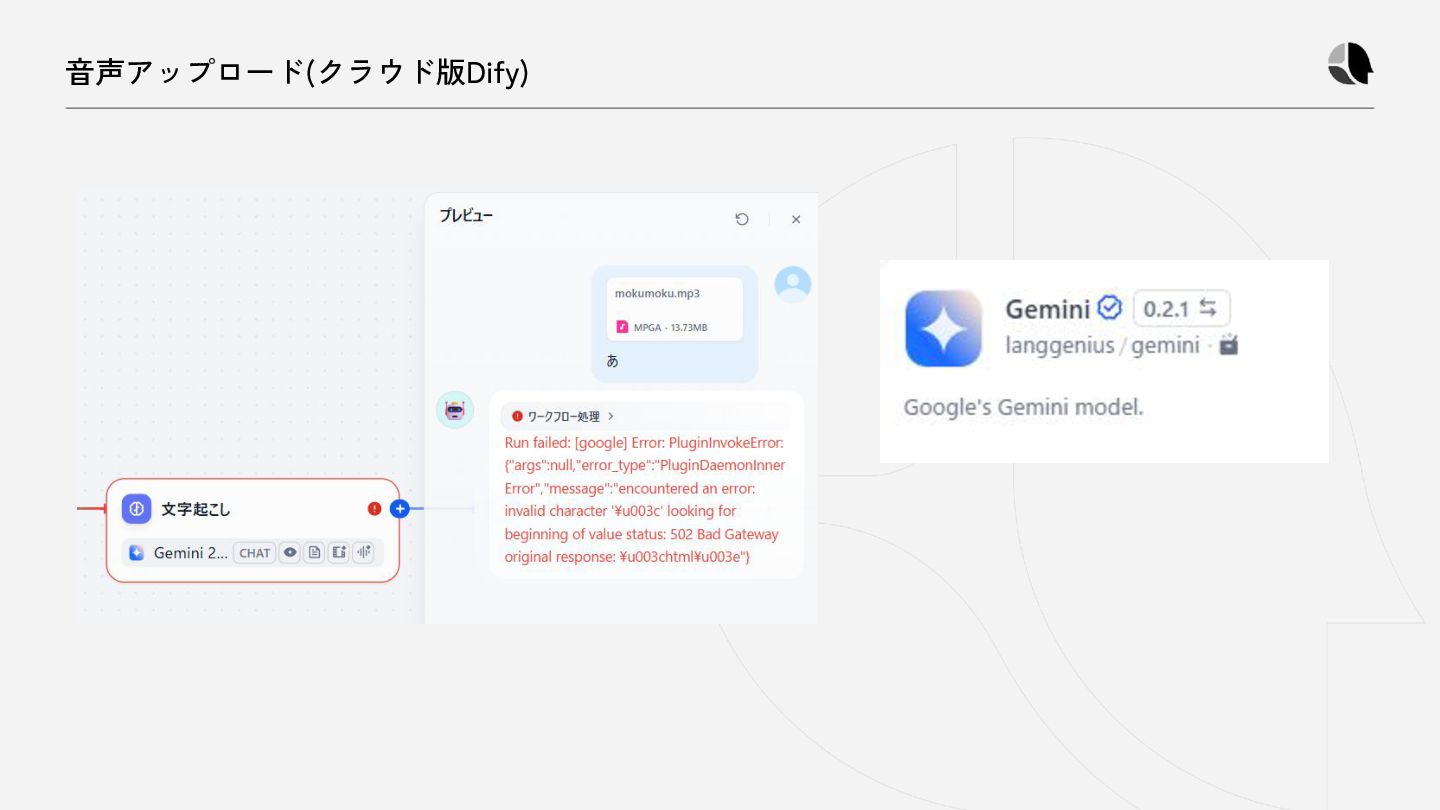Click the LLM brain icon on 文字起こし node
1440x810 pixels.
tap(136, 509)
